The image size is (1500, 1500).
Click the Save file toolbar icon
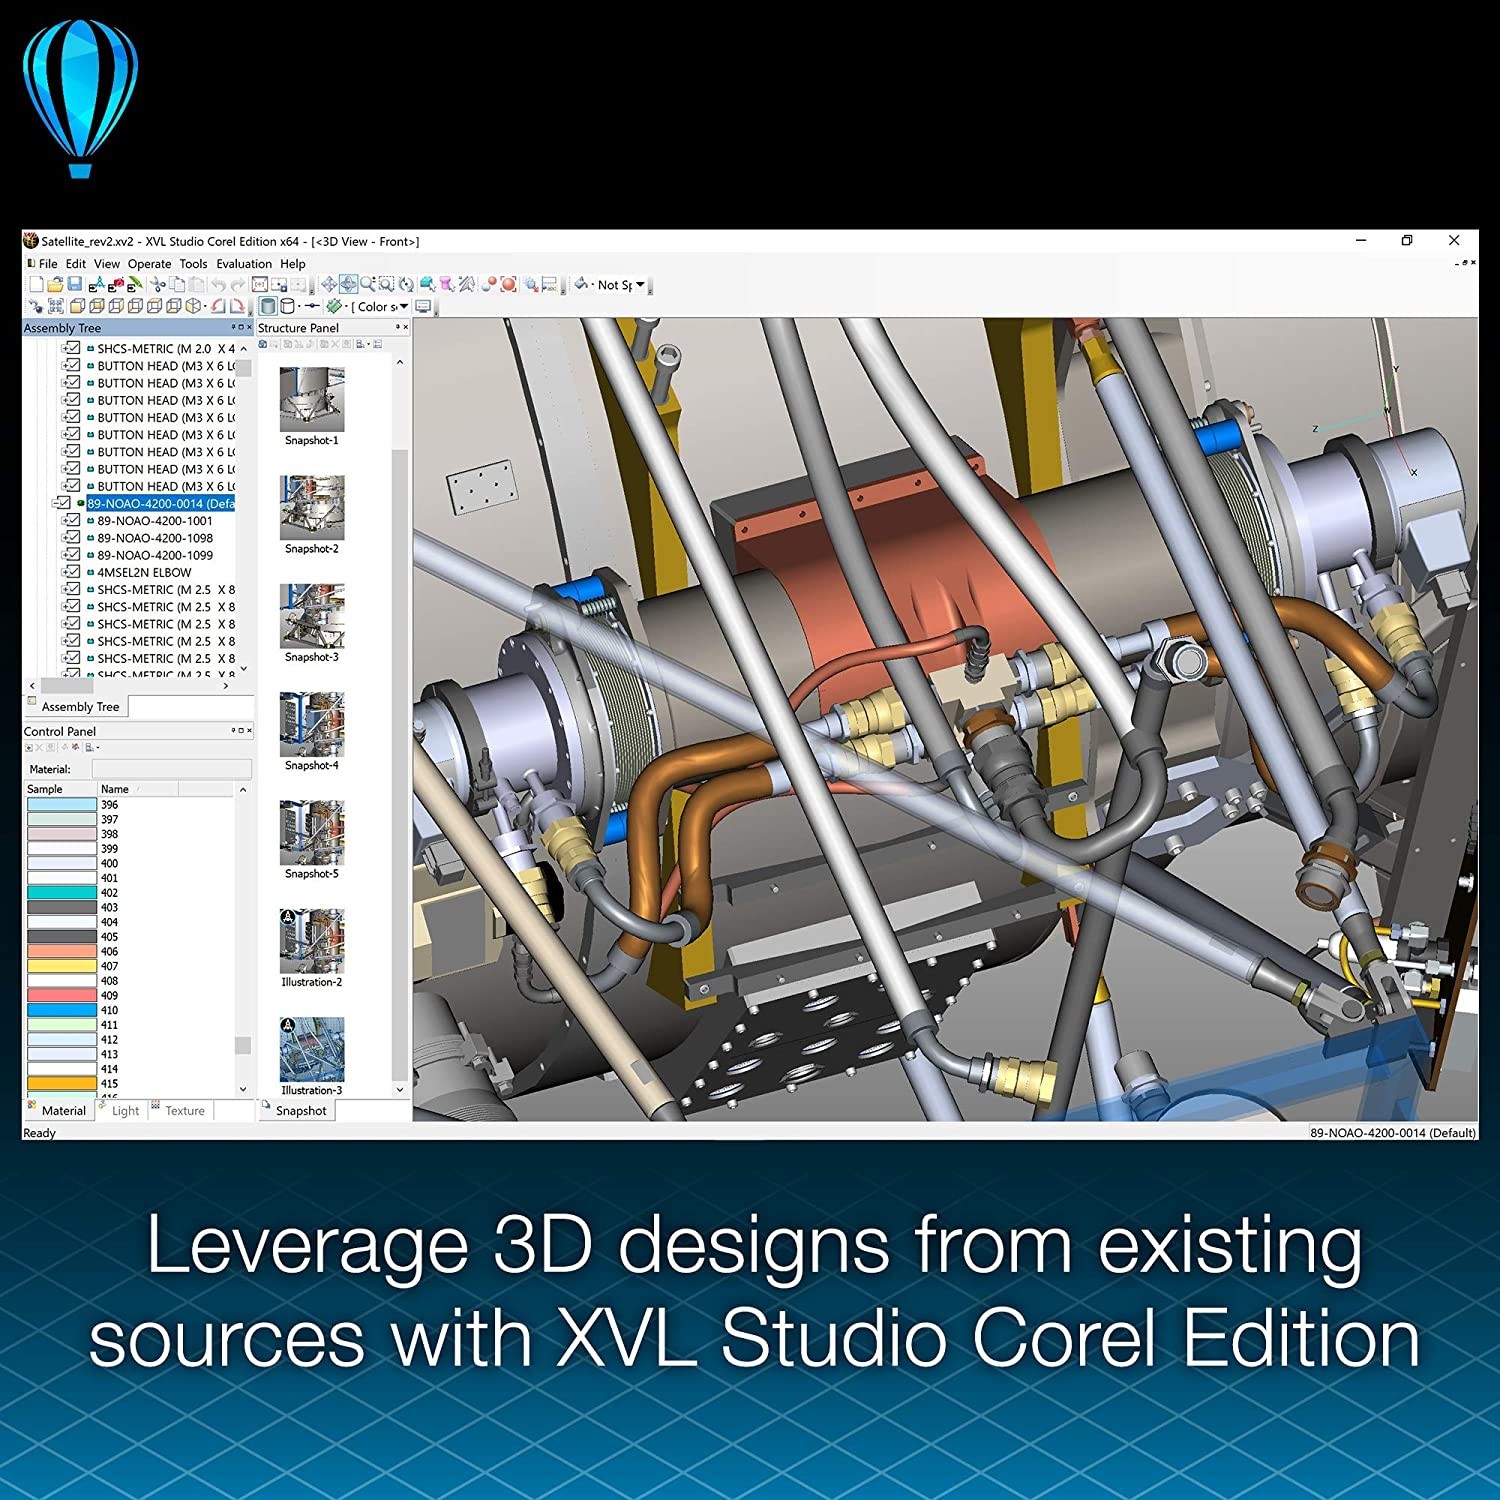[x=74, y=285]
